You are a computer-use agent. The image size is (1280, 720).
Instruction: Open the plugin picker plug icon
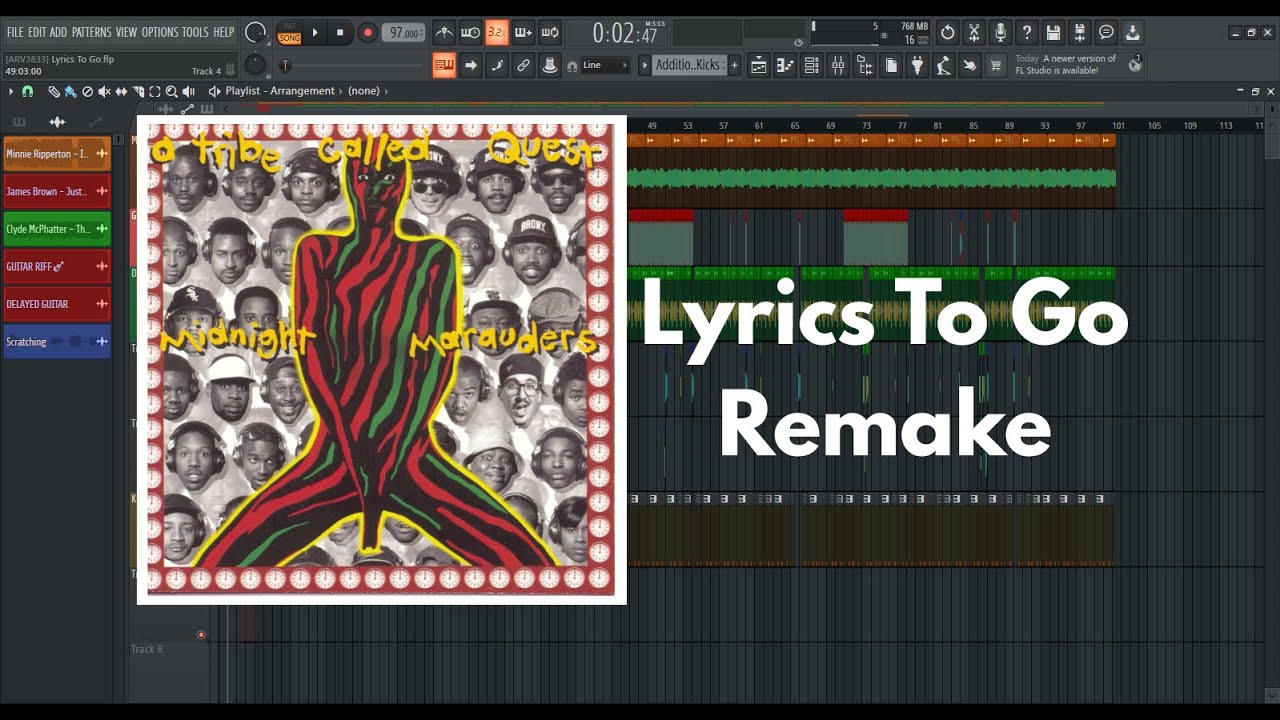coord(917,66)
